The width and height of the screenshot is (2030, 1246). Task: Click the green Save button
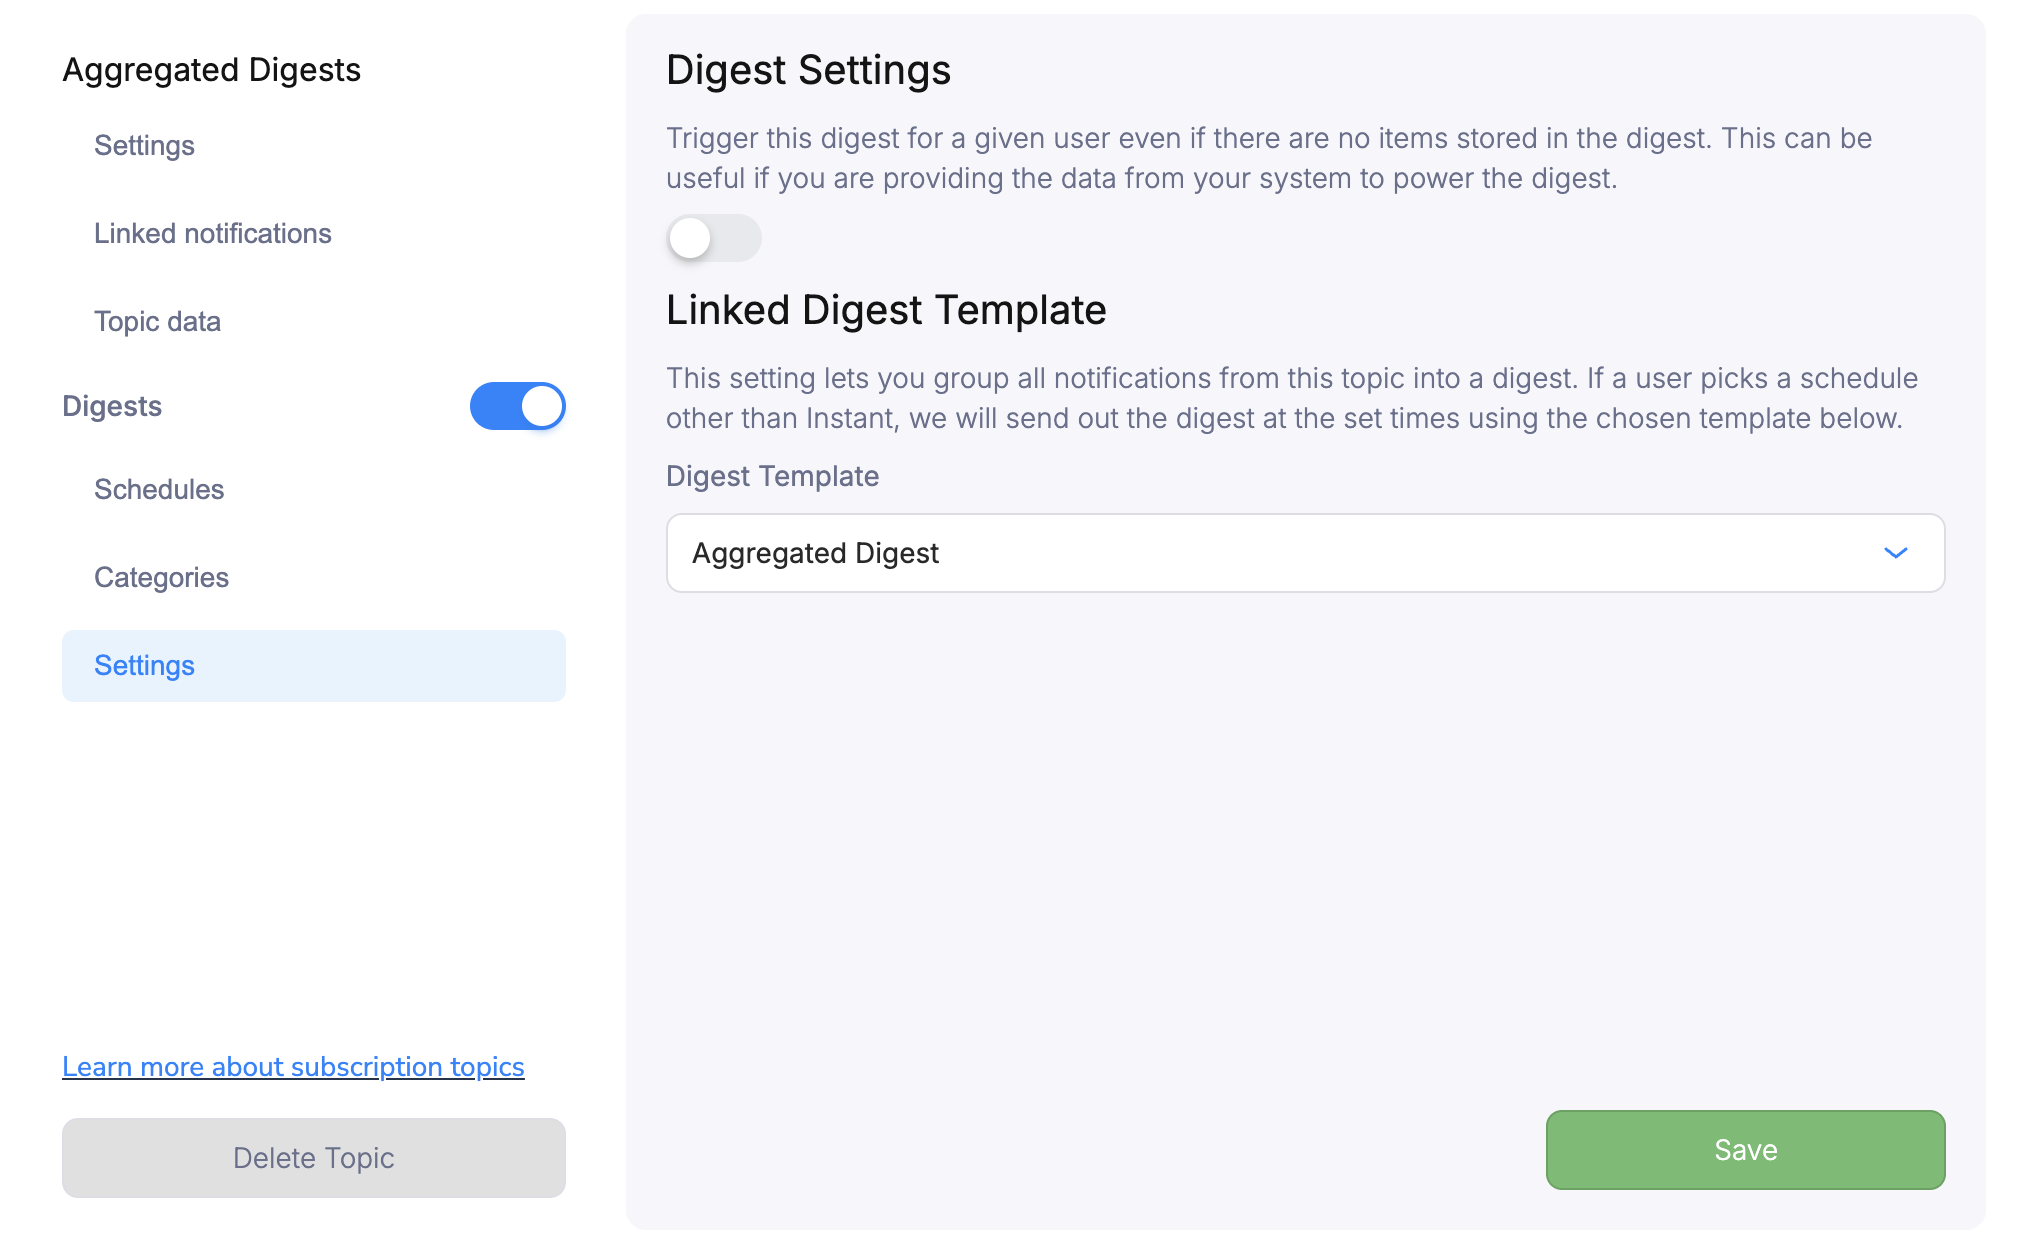1744,1150
